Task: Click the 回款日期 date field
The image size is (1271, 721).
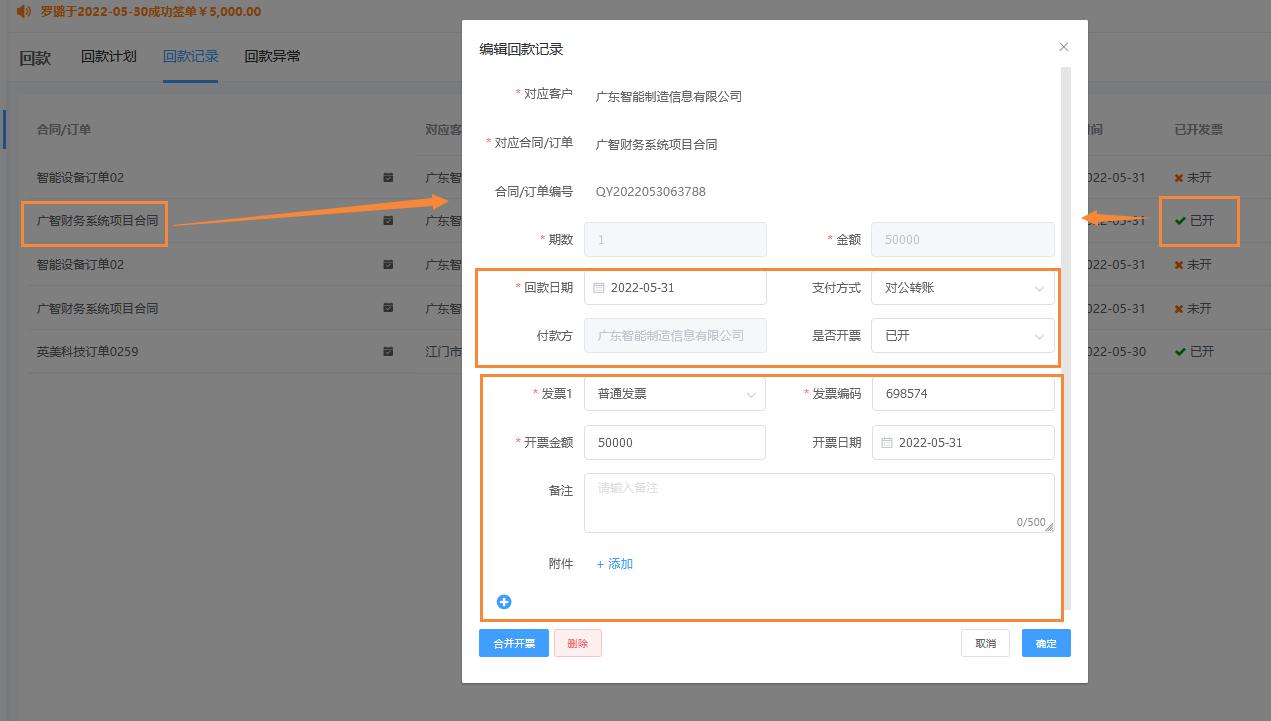Action: pyautogui.click(x=675, y=288)
